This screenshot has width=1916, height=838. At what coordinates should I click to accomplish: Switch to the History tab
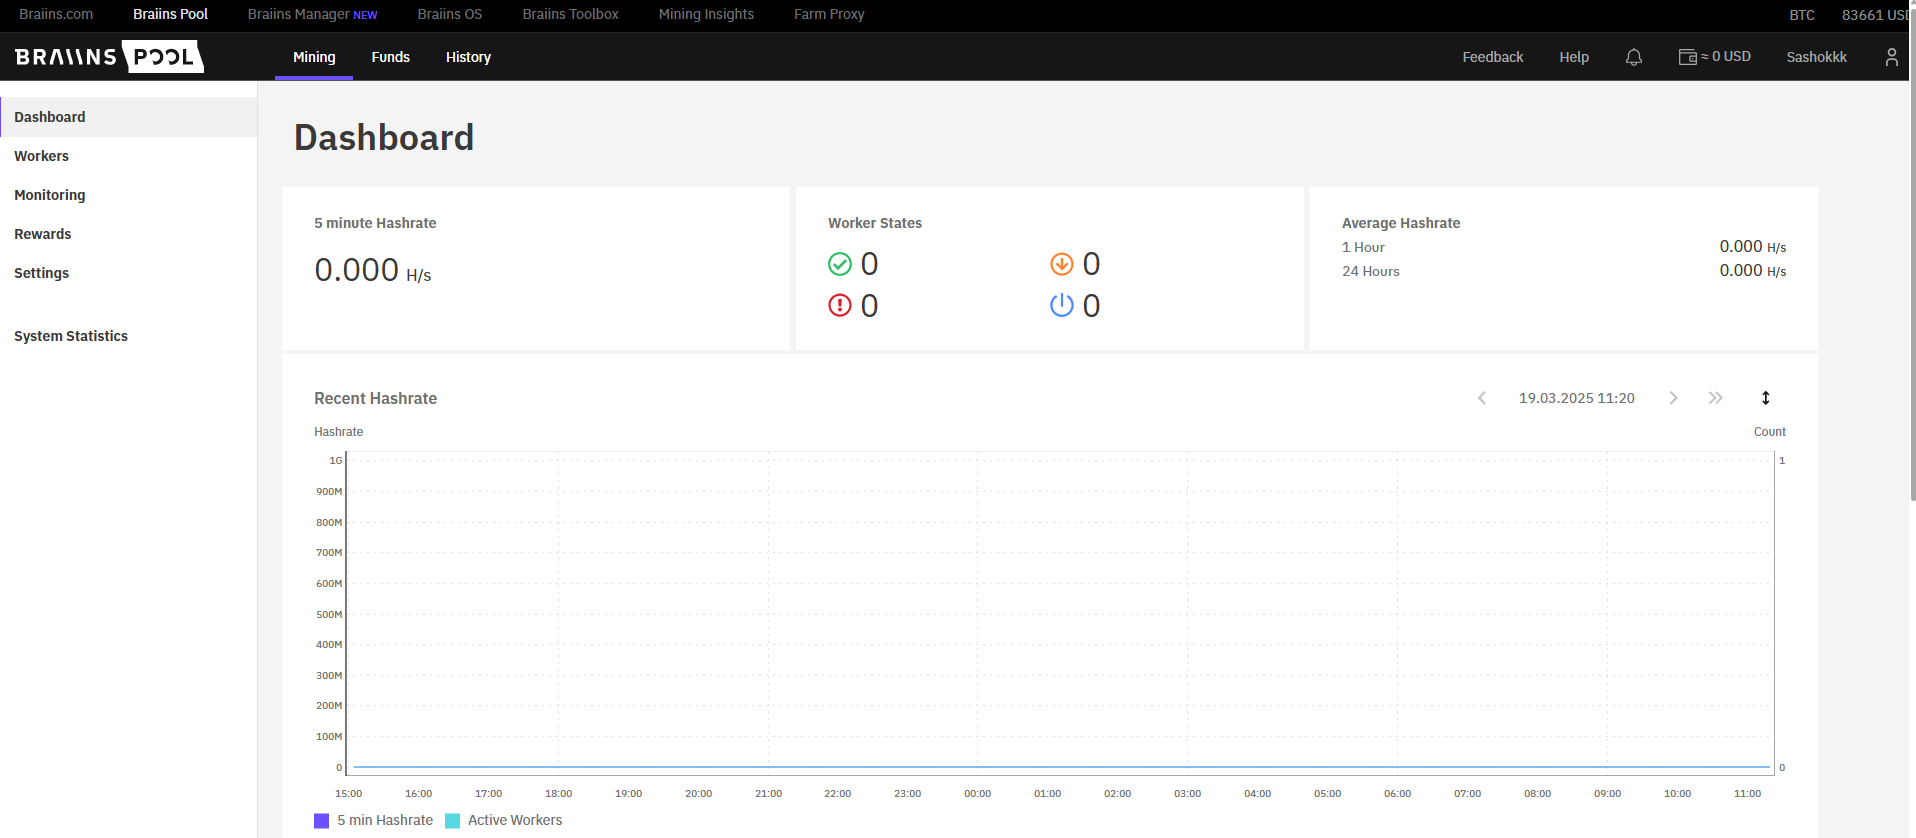click(468, 57)
